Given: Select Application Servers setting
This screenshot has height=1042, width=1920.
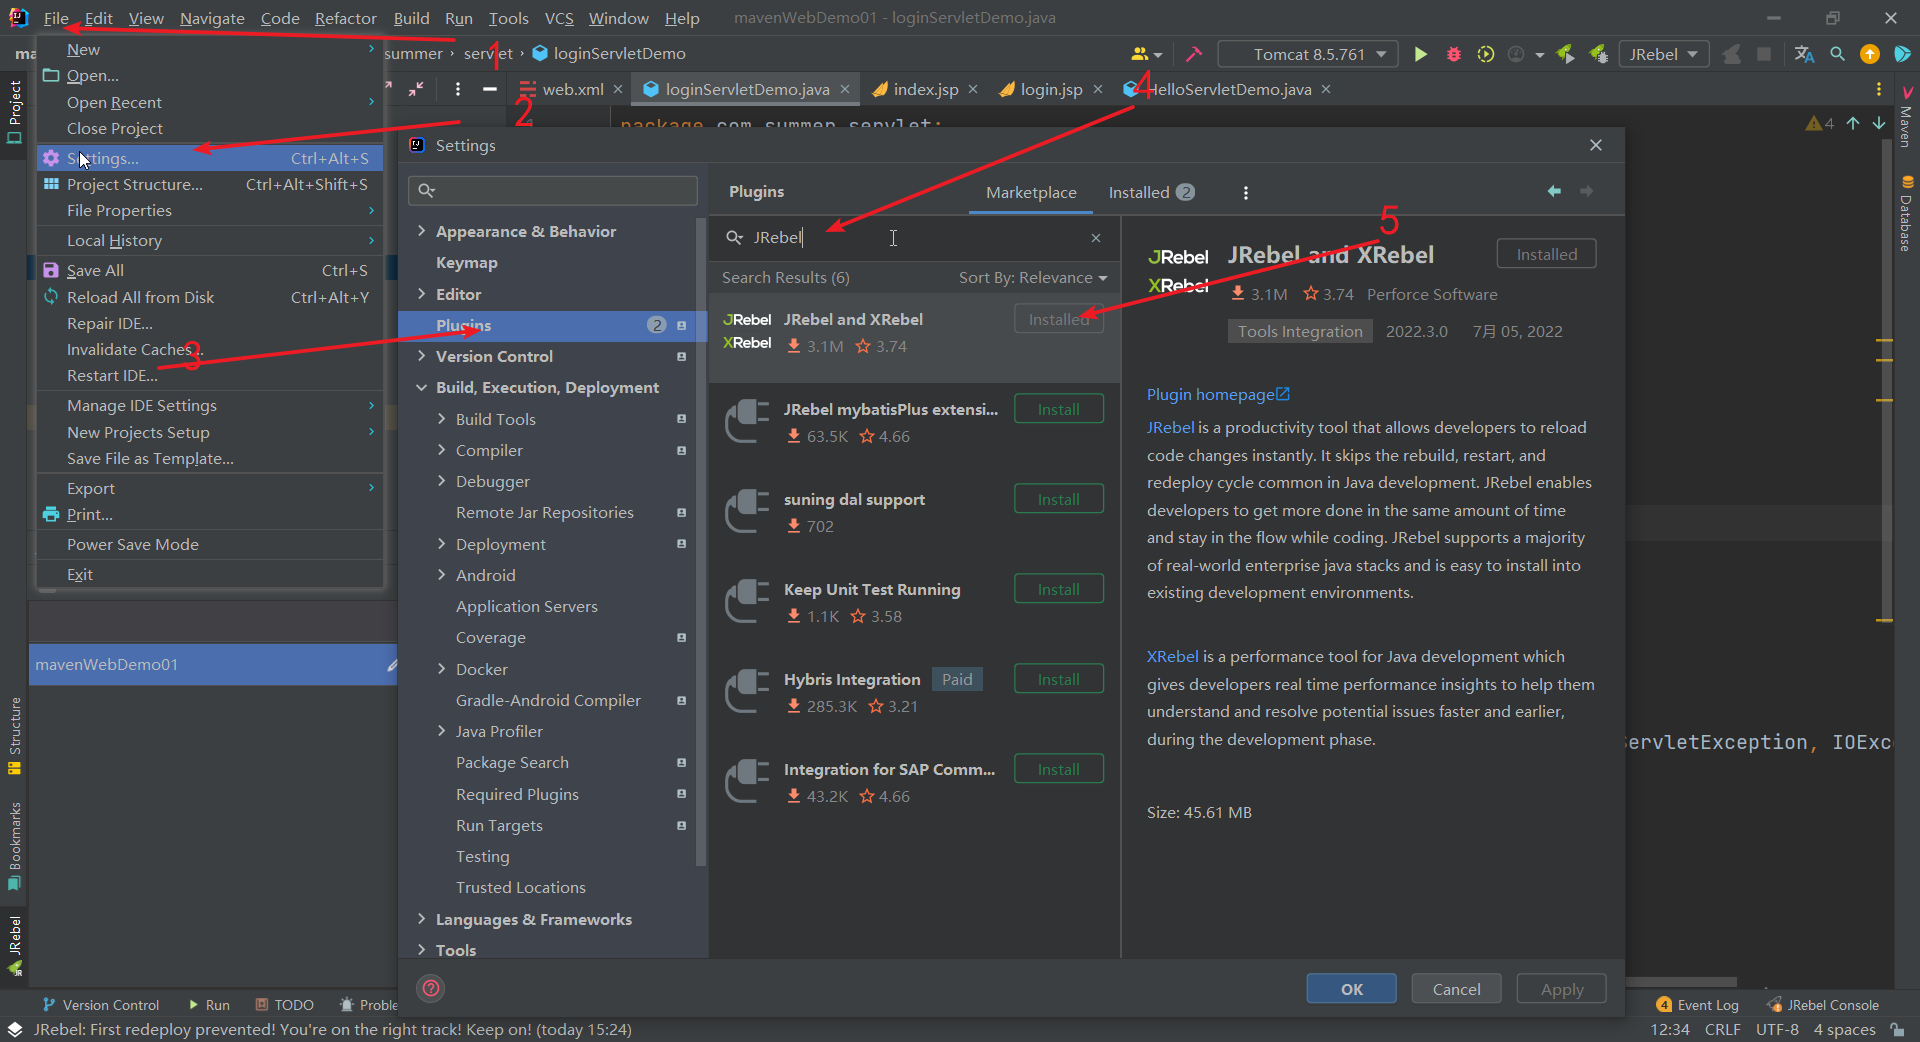Looking at the screenshot, I should [x=526, y=606].
